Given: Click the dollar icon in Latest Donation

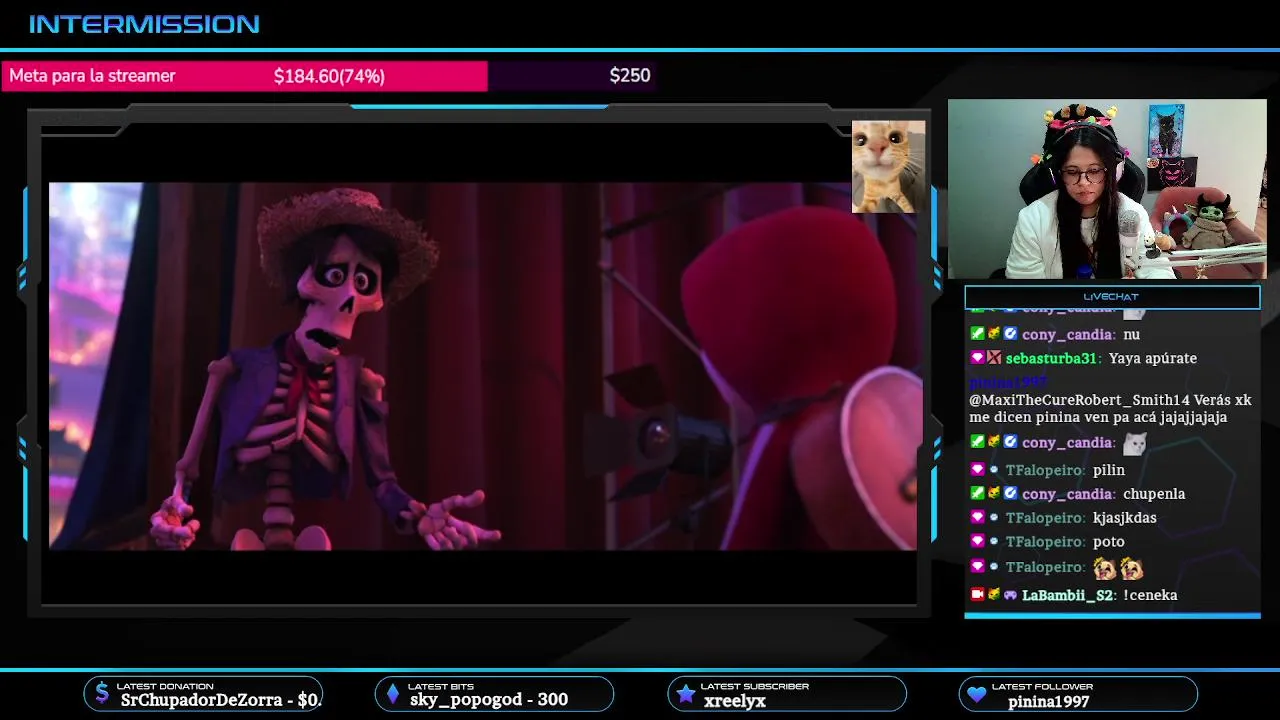Looking at the screenshot, I should (102, 693).
